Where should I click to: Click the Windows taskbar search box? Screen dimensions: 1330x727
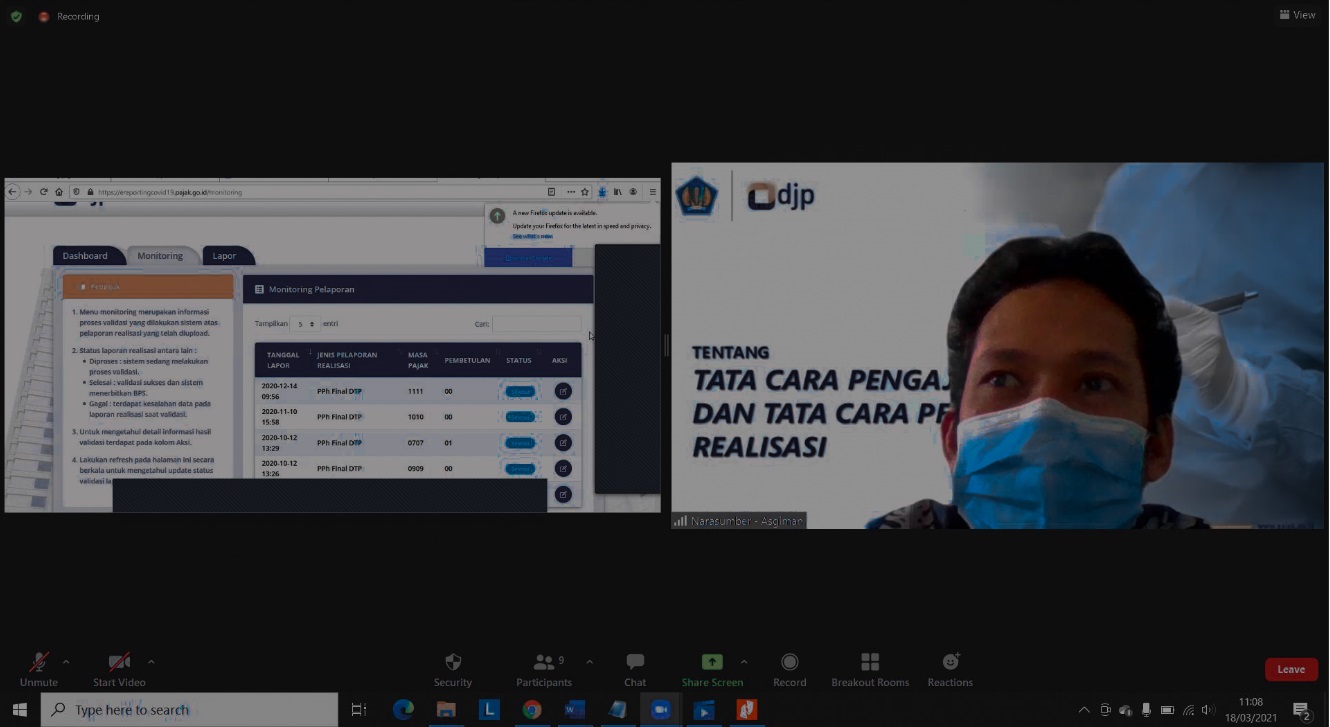[x=190, y=710]
